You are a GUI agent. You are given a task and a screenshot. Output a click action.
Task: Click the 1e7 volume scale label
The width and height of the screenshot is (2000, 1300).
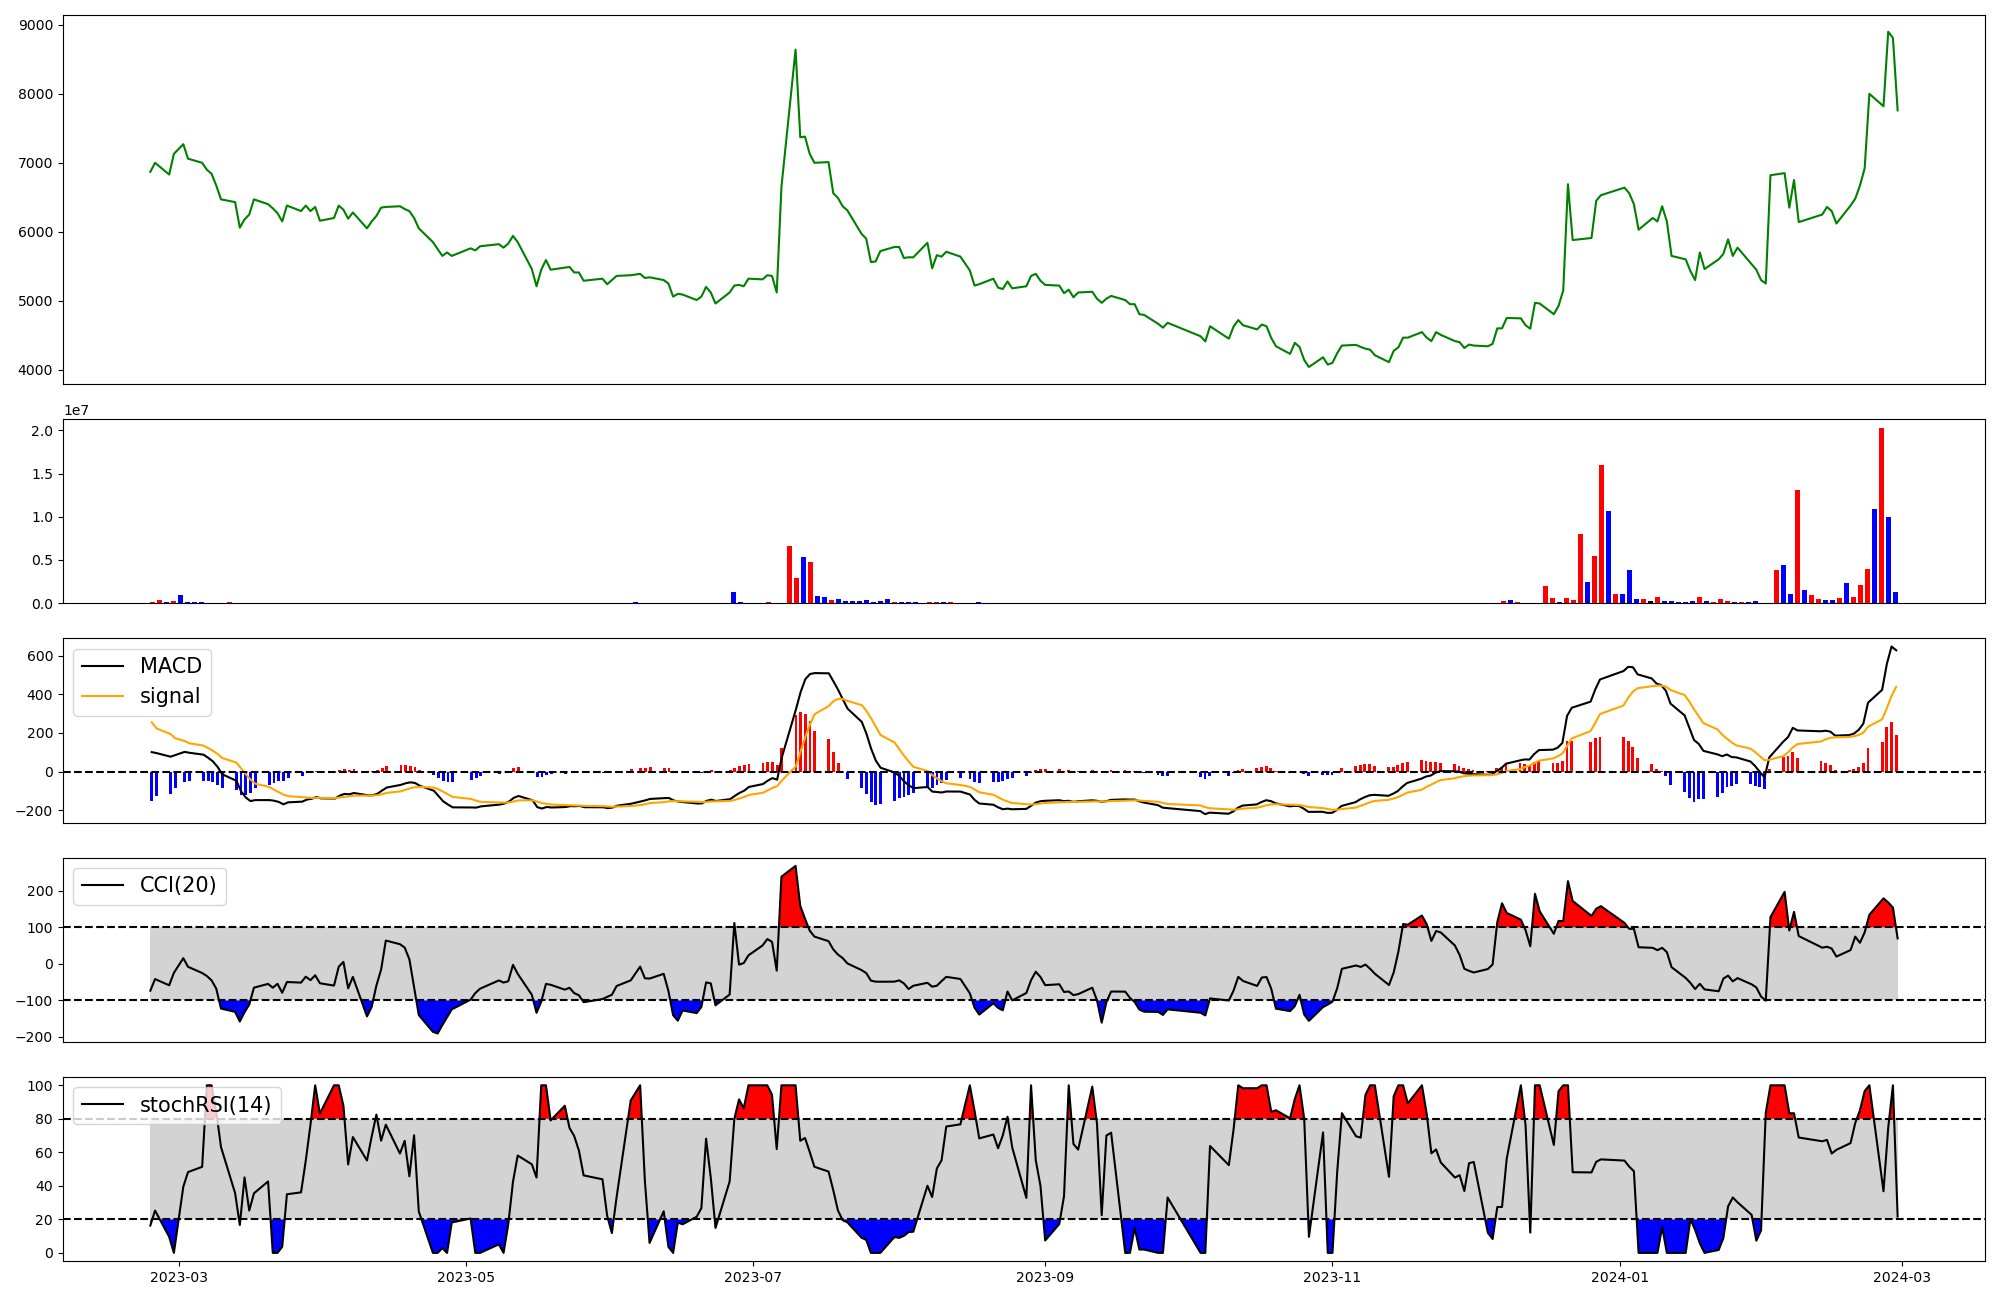76,410
